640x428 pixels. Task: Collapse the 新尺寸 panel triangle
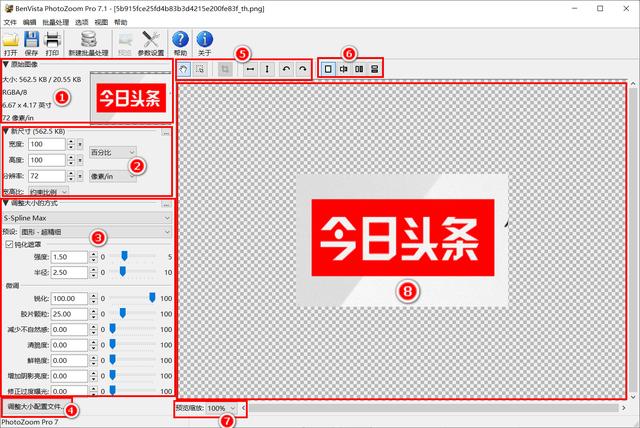5,131
